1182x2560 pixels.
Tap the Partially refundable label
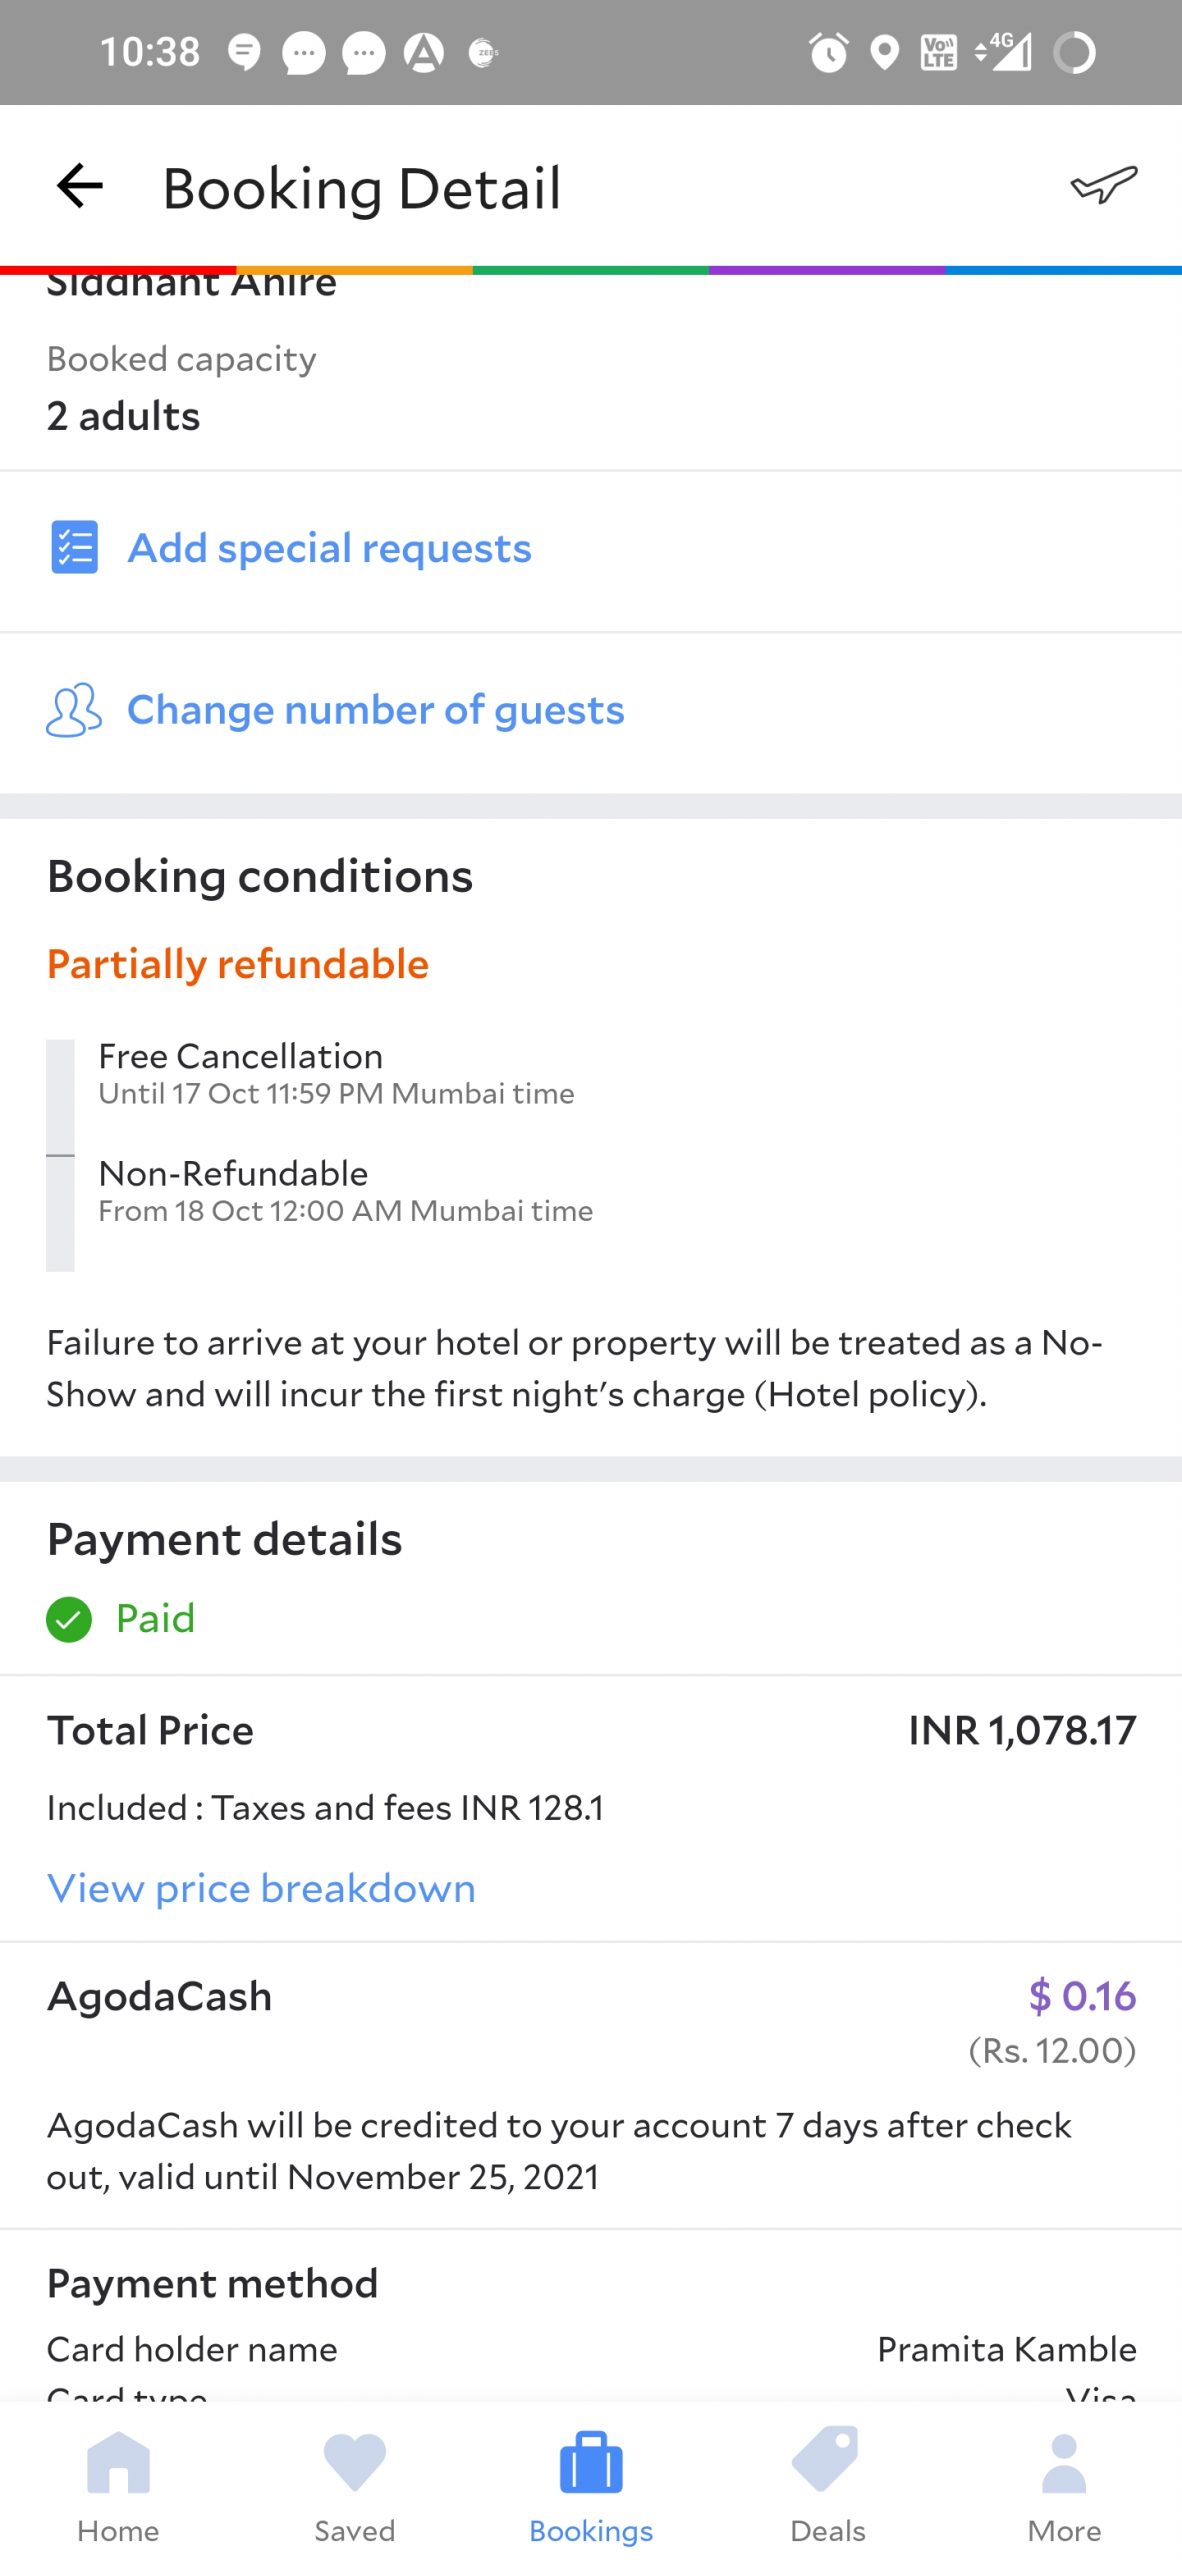point(238,964)
